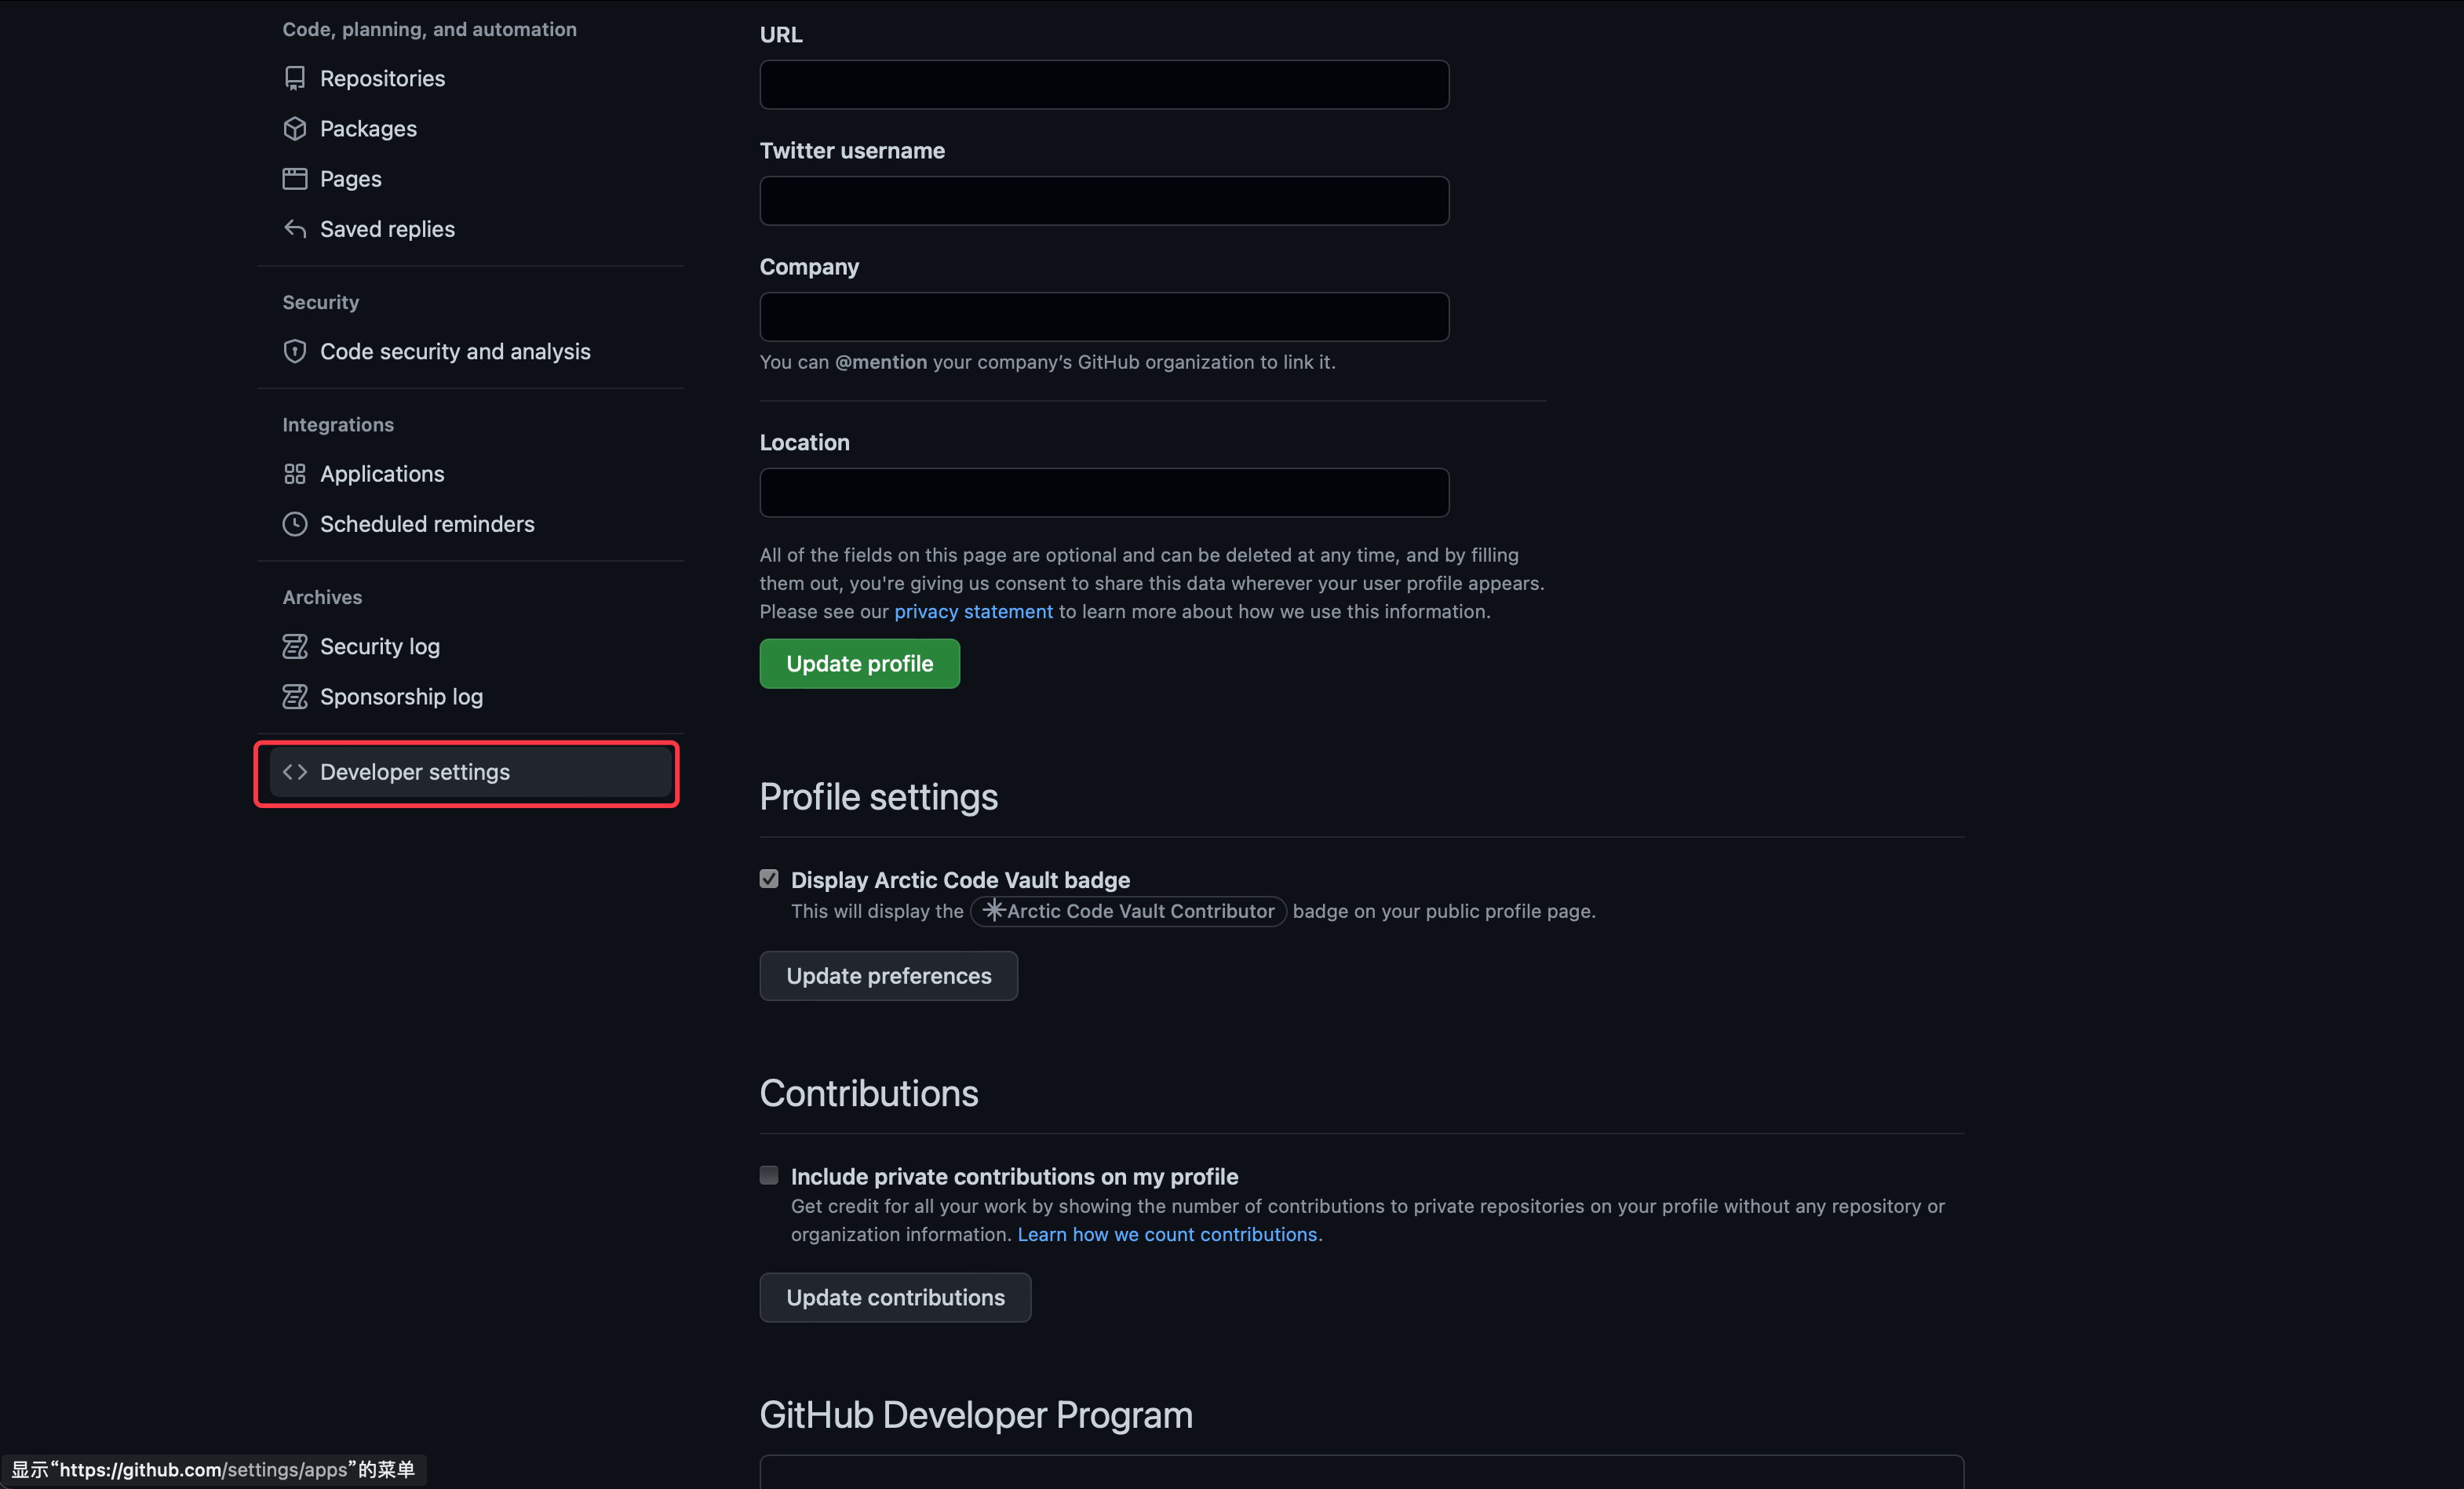Screen dimensions: 2464x1489
Task: Focus the Twitter username input field
Action: (1103, 201)
